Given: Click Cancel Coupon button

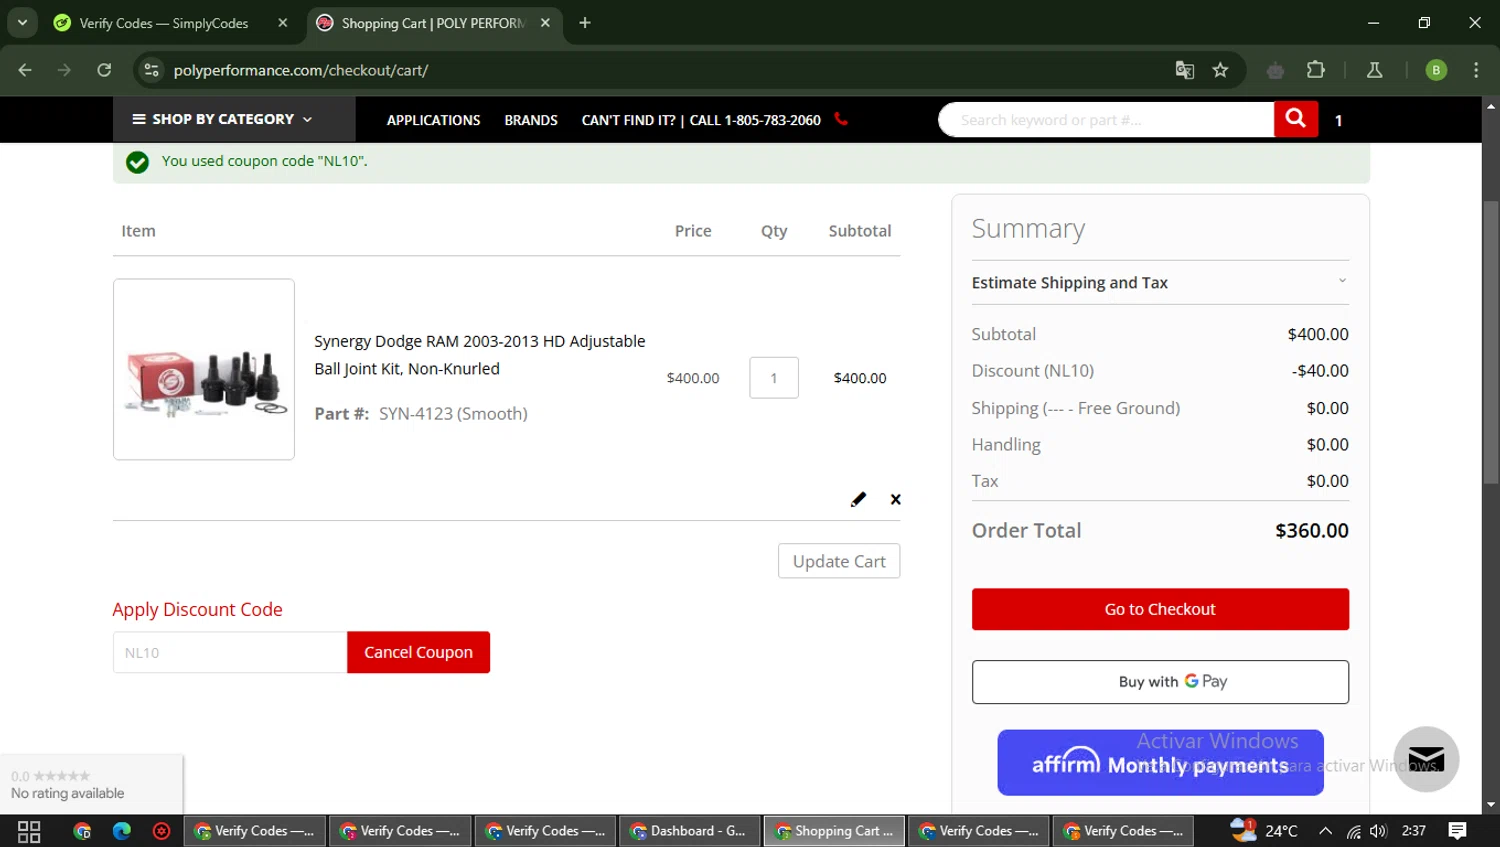Looking at the screenshot, I should click(x=418, y=652).
